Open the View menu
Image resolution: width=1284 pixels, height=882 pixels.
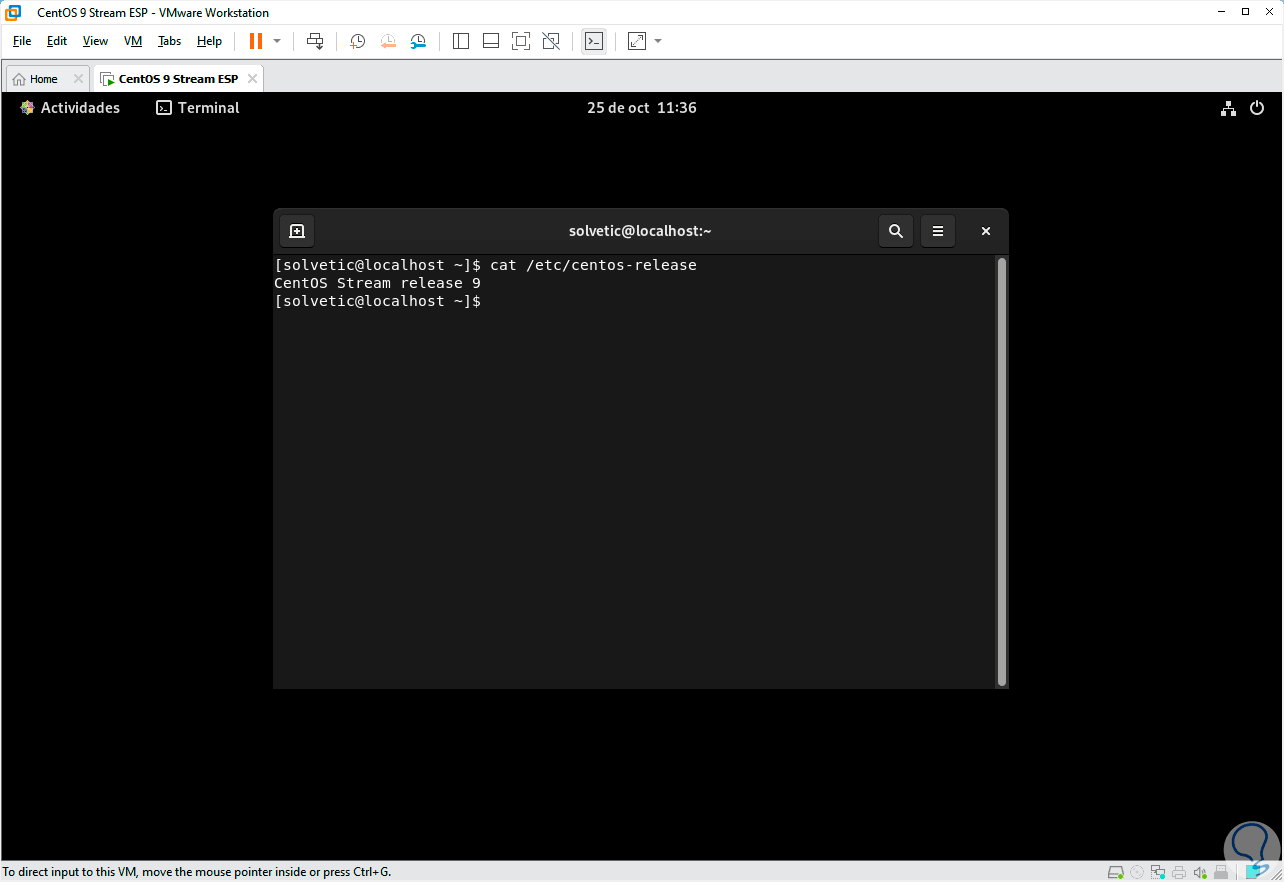pyautogui.click(x=95, y=41)
